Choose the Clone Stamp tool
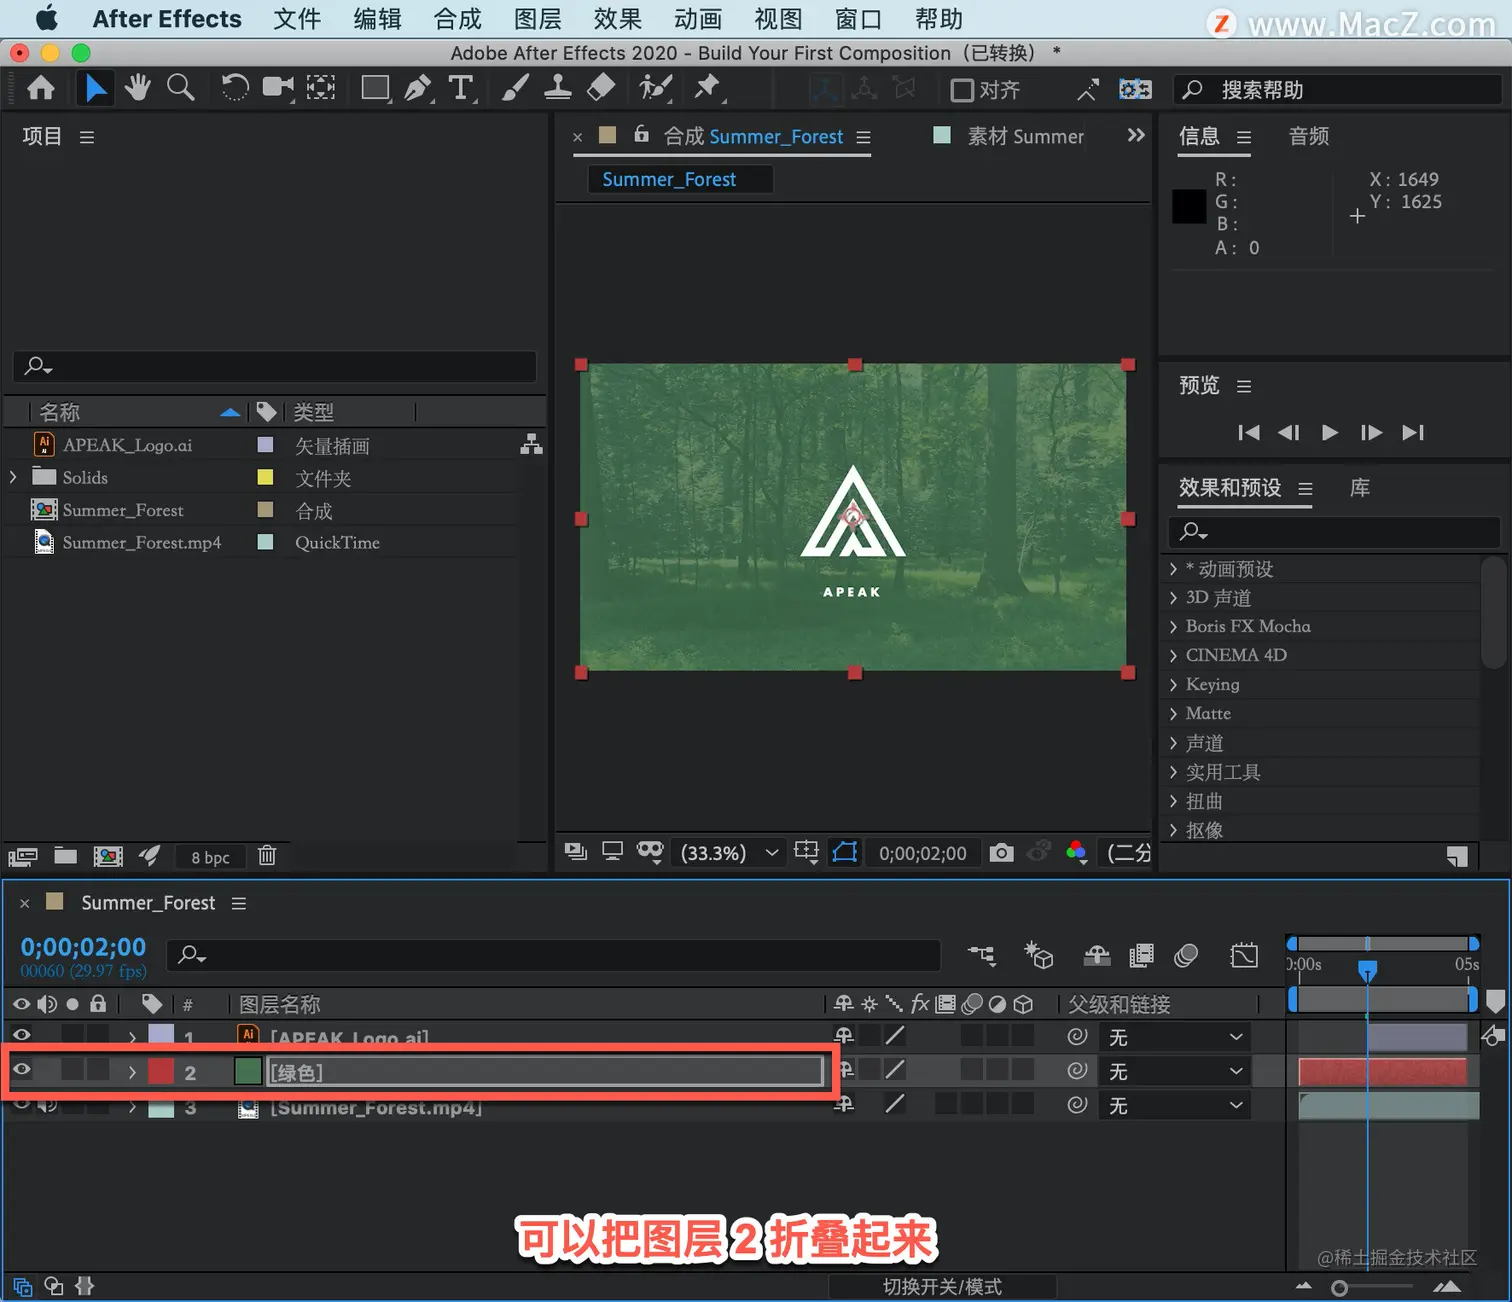Screen dimensions: 1512x1302 (557, 89)
